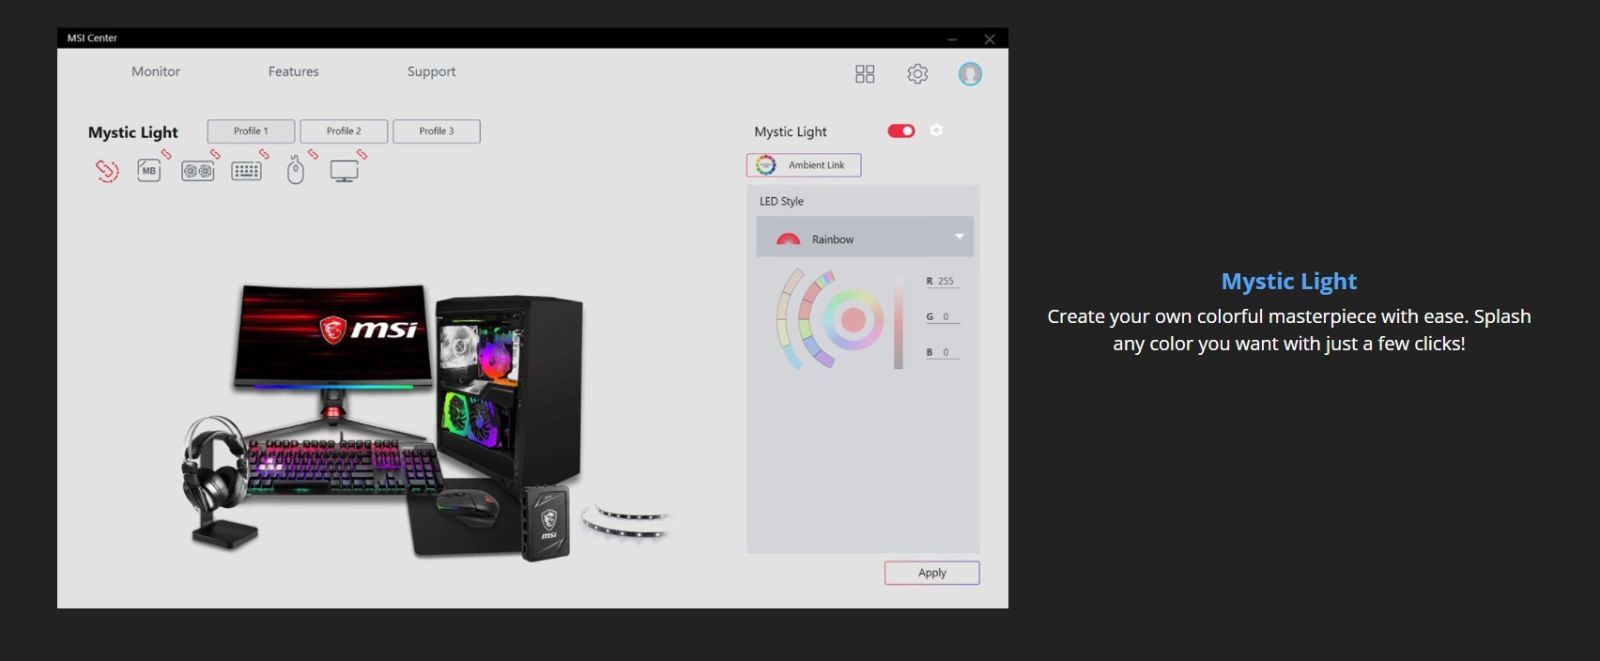Open the apps grid icon in header
Viewport: 1600px width, 661px height.
click(865, 74)
